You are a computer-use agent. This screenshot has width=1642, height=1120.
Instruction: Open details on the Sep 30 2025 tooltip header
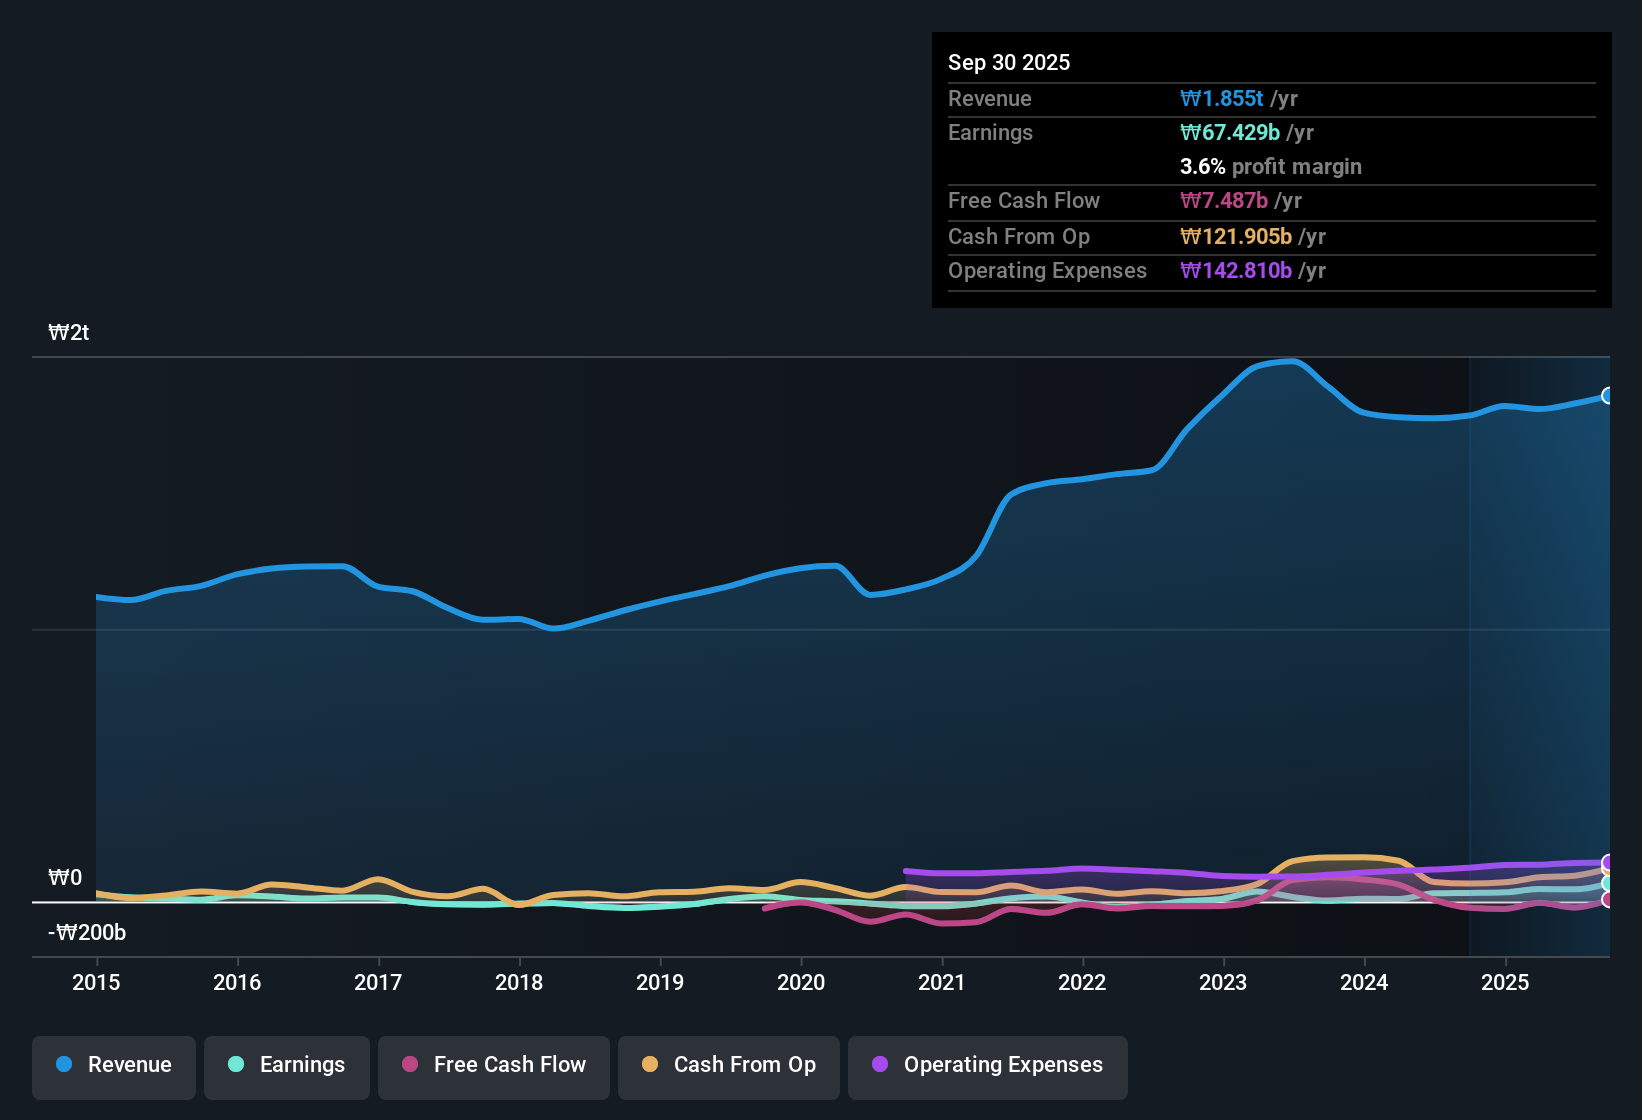[1009, 62]
